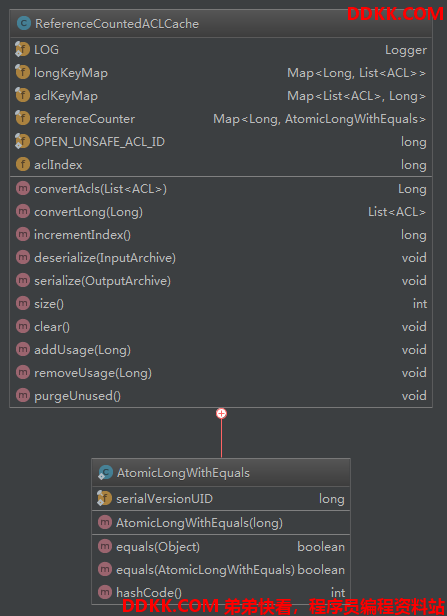Click the hashCode method icon
The height and width of the screenshot is (616, 447).
click(104, 592)
